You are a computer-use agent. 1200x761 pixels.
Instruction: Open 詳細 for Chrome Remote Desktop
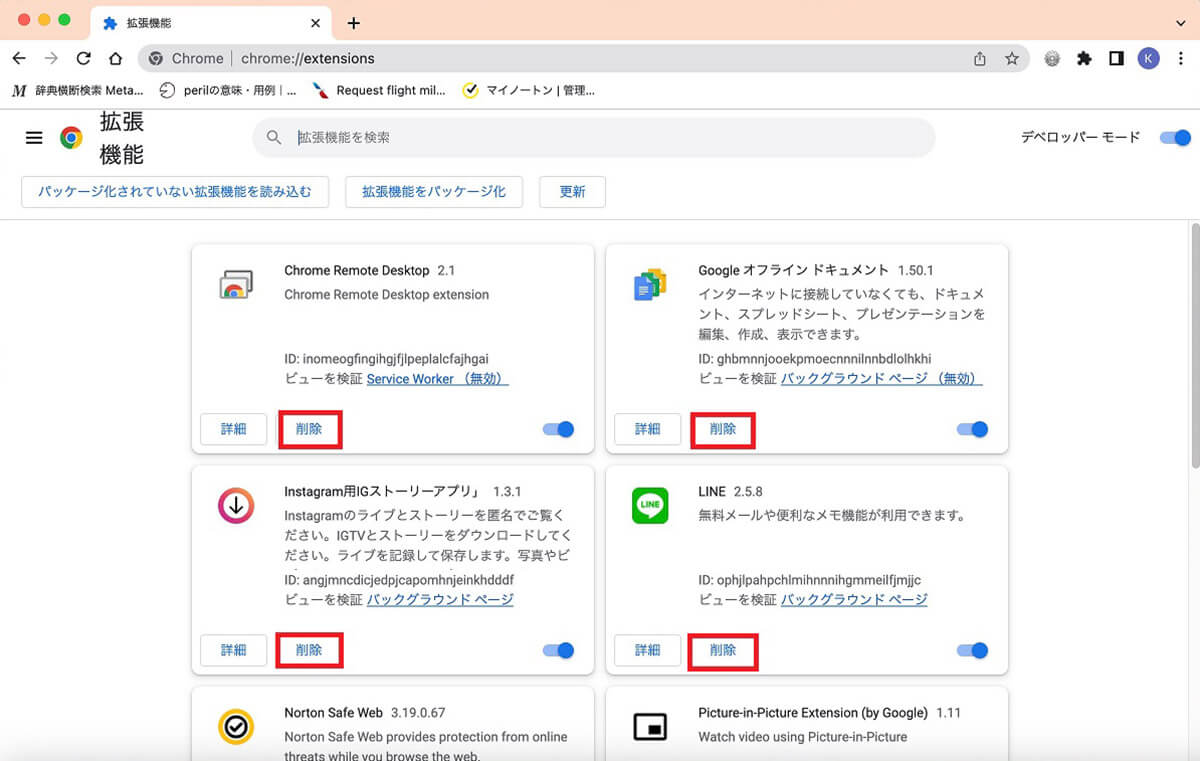(x=233, y=429)
